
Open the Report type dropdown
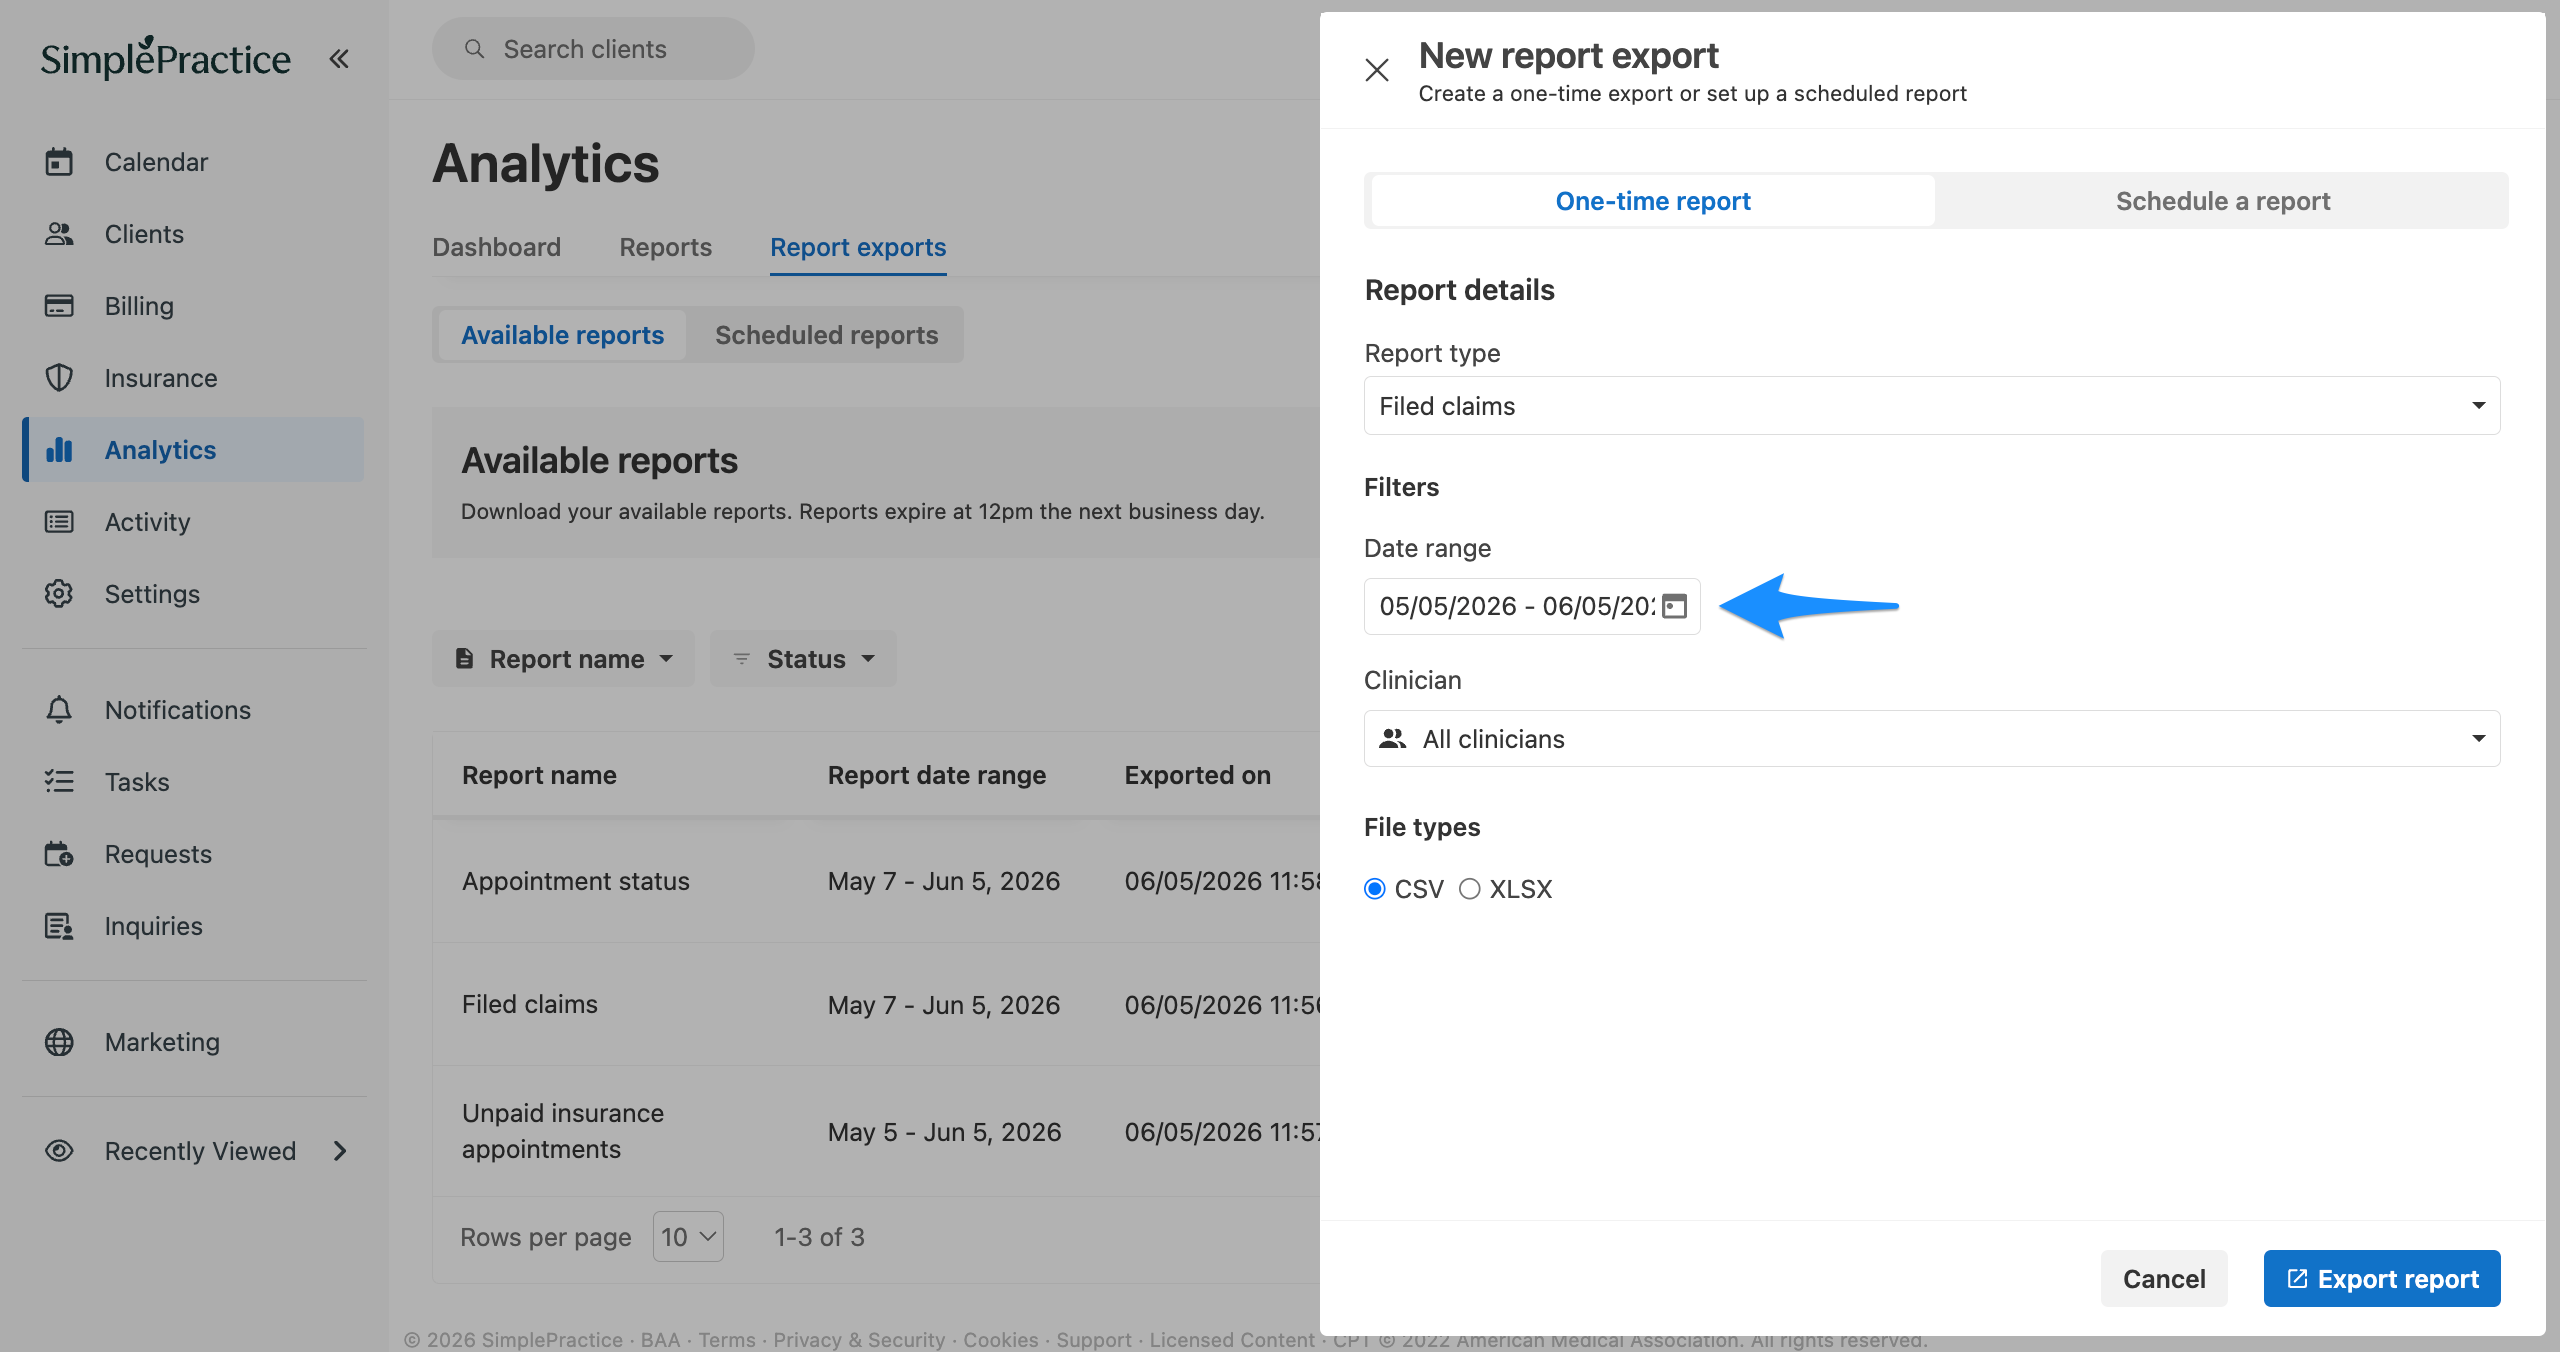[1932, 406]
